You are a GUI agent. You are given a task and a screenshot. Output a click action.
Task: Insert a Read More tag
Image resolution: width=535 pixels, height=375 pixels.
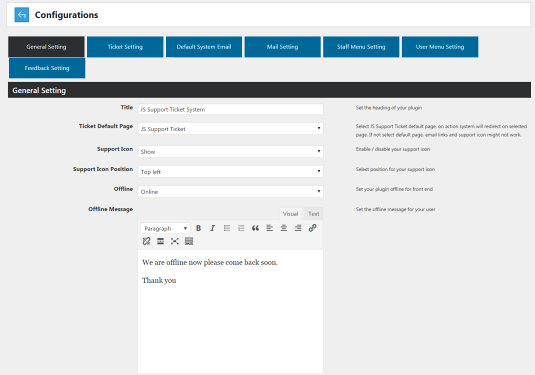160,241
